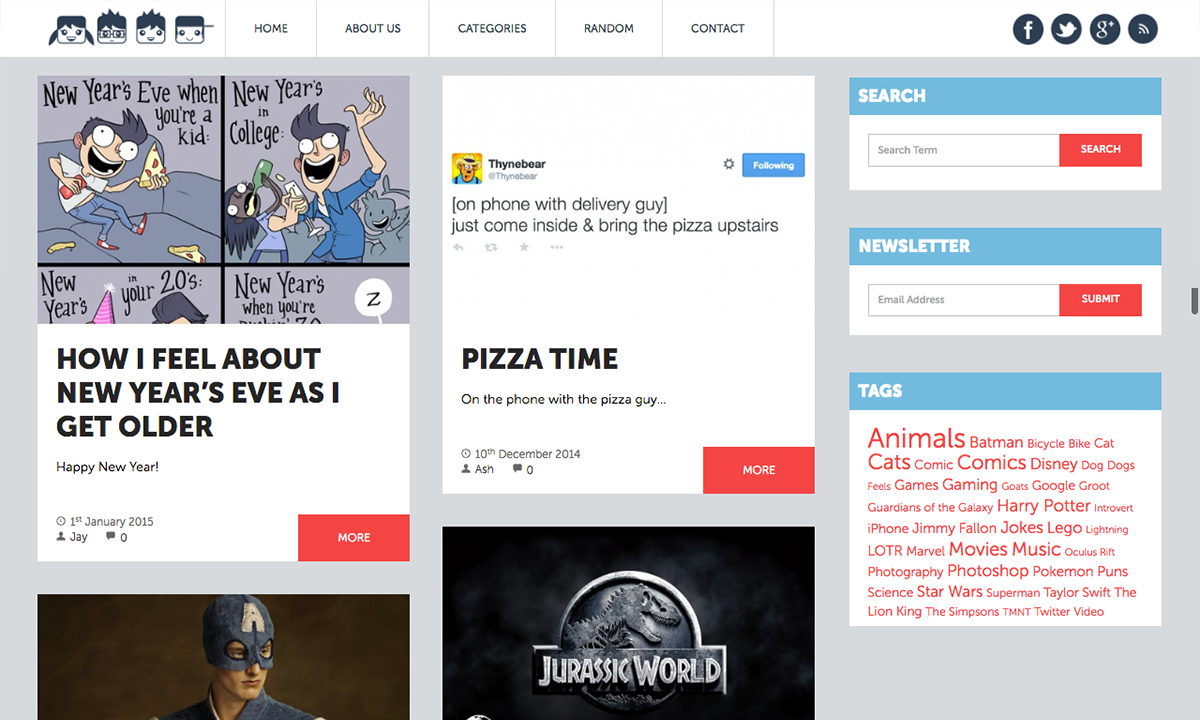Viewport: 1200px width, 720px height.
Task: Go to the Home menu item
Action: 271,29
